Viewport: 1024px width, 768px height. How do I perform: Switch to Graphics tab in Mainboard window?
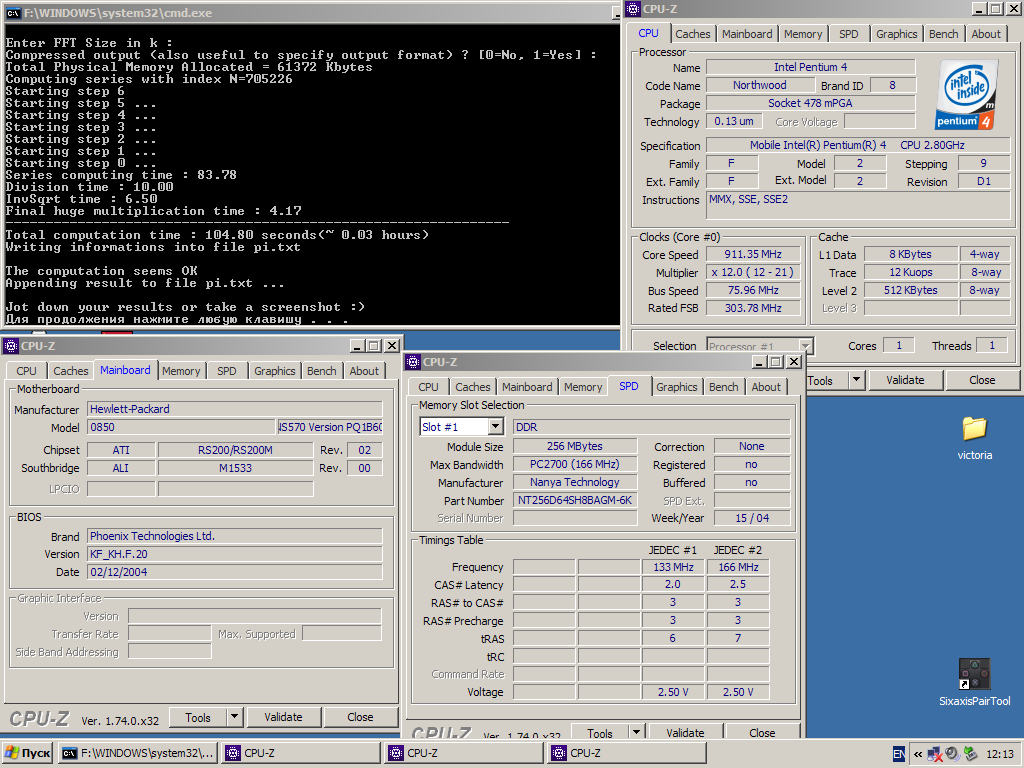274,371
